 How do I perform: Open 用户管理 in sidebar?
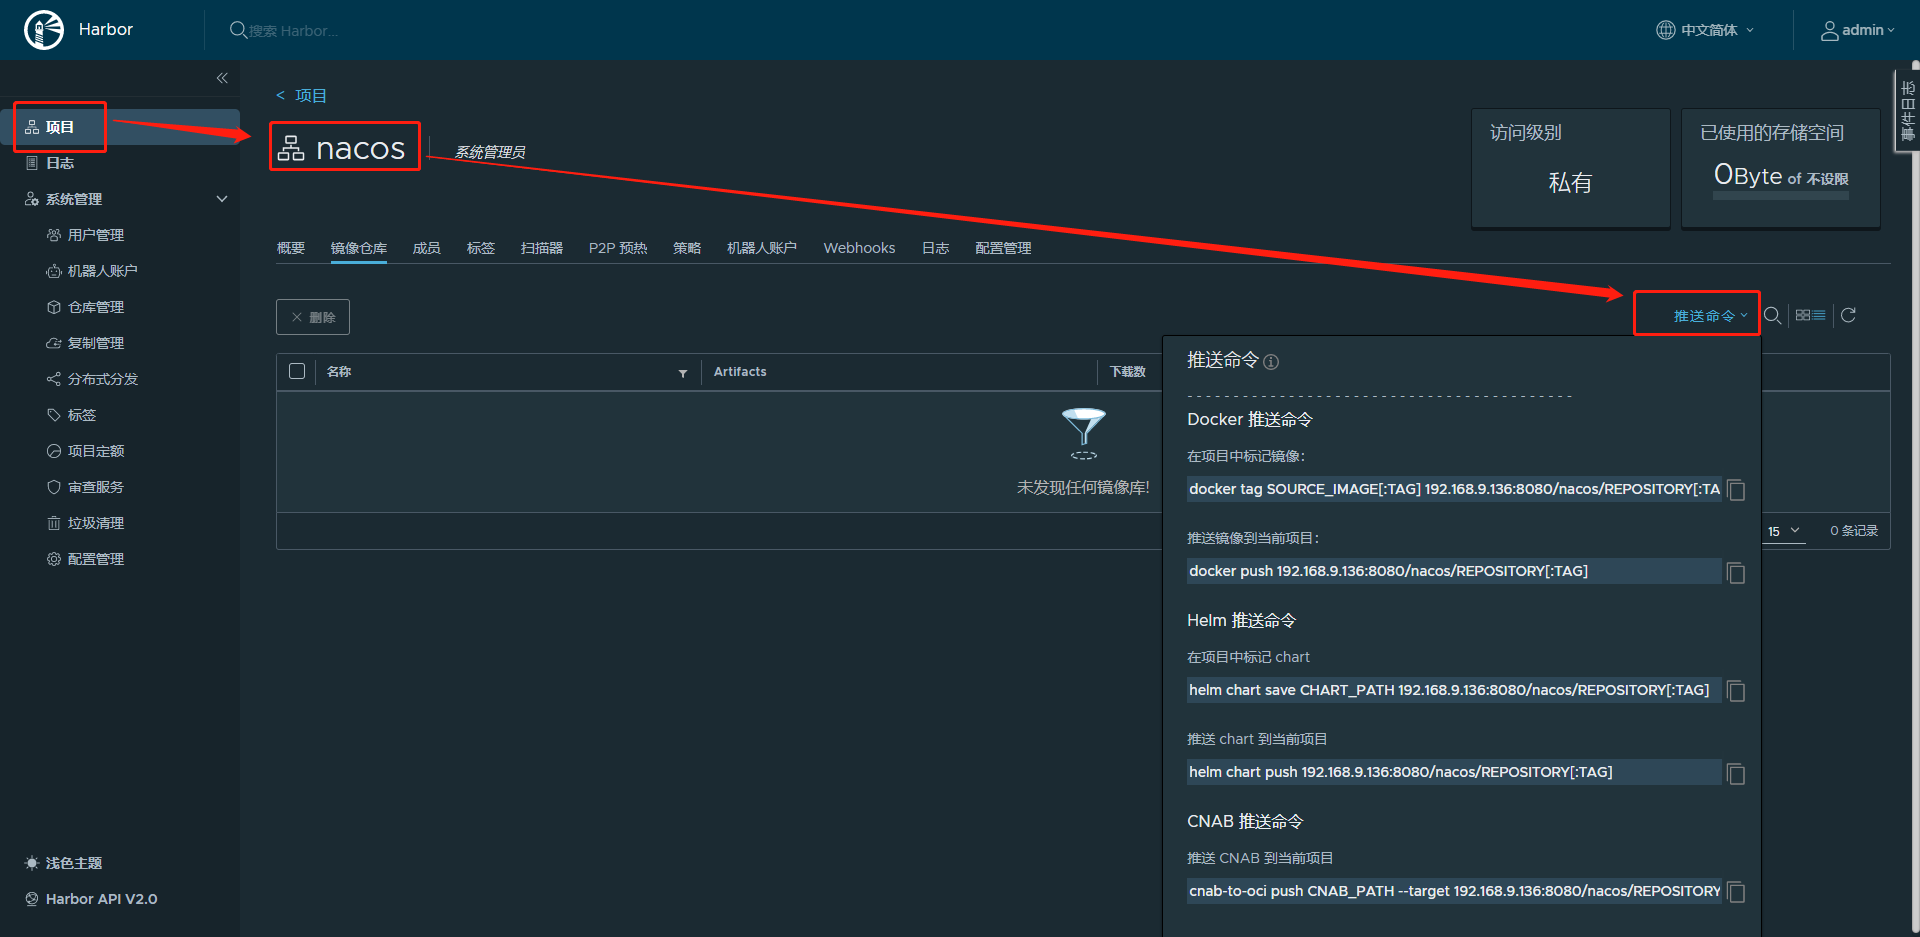click(x=96, y=235)
